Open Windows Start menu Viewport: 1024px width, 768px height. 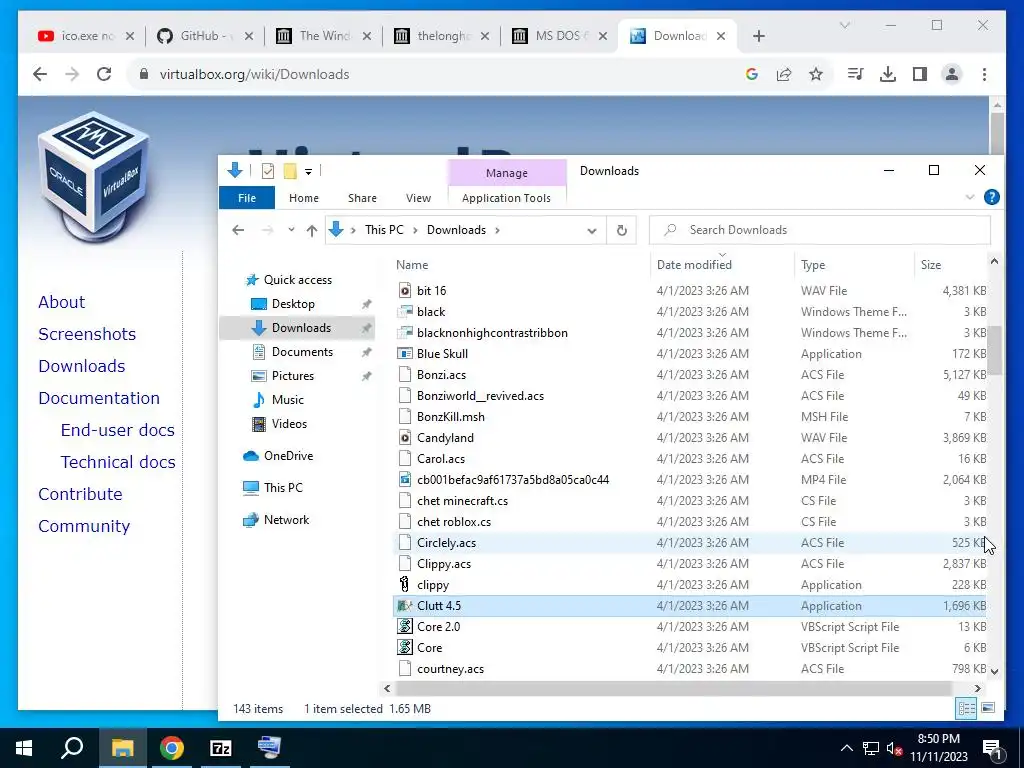pos(24,748)
